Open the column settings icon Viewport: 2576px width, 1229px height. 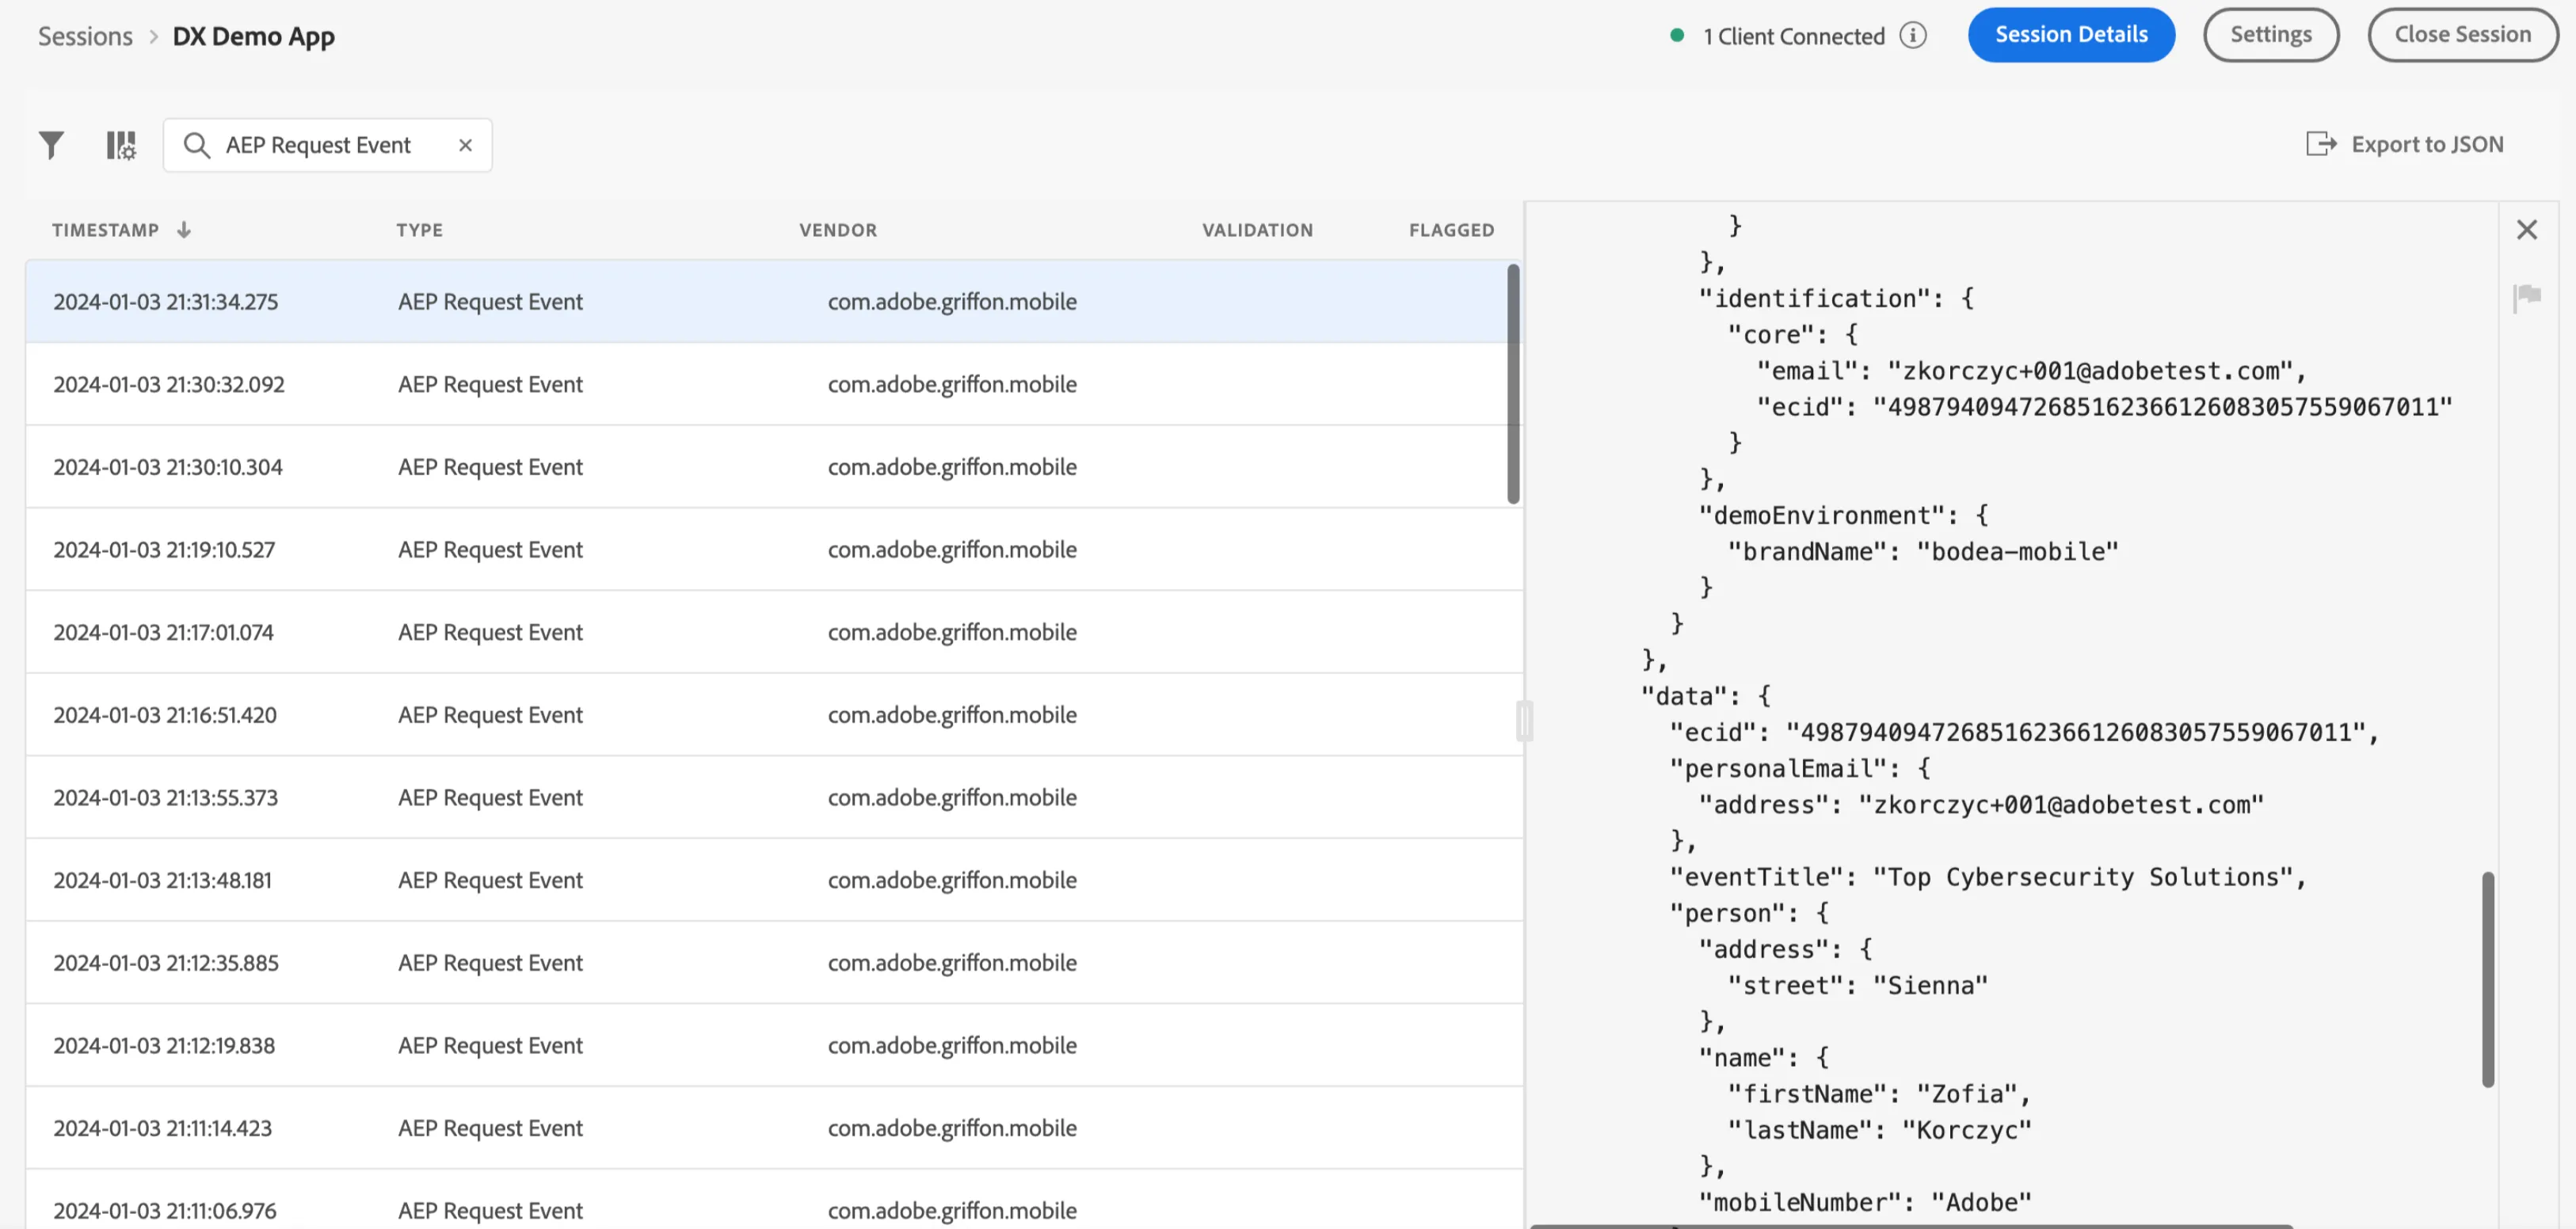[121, 145]
